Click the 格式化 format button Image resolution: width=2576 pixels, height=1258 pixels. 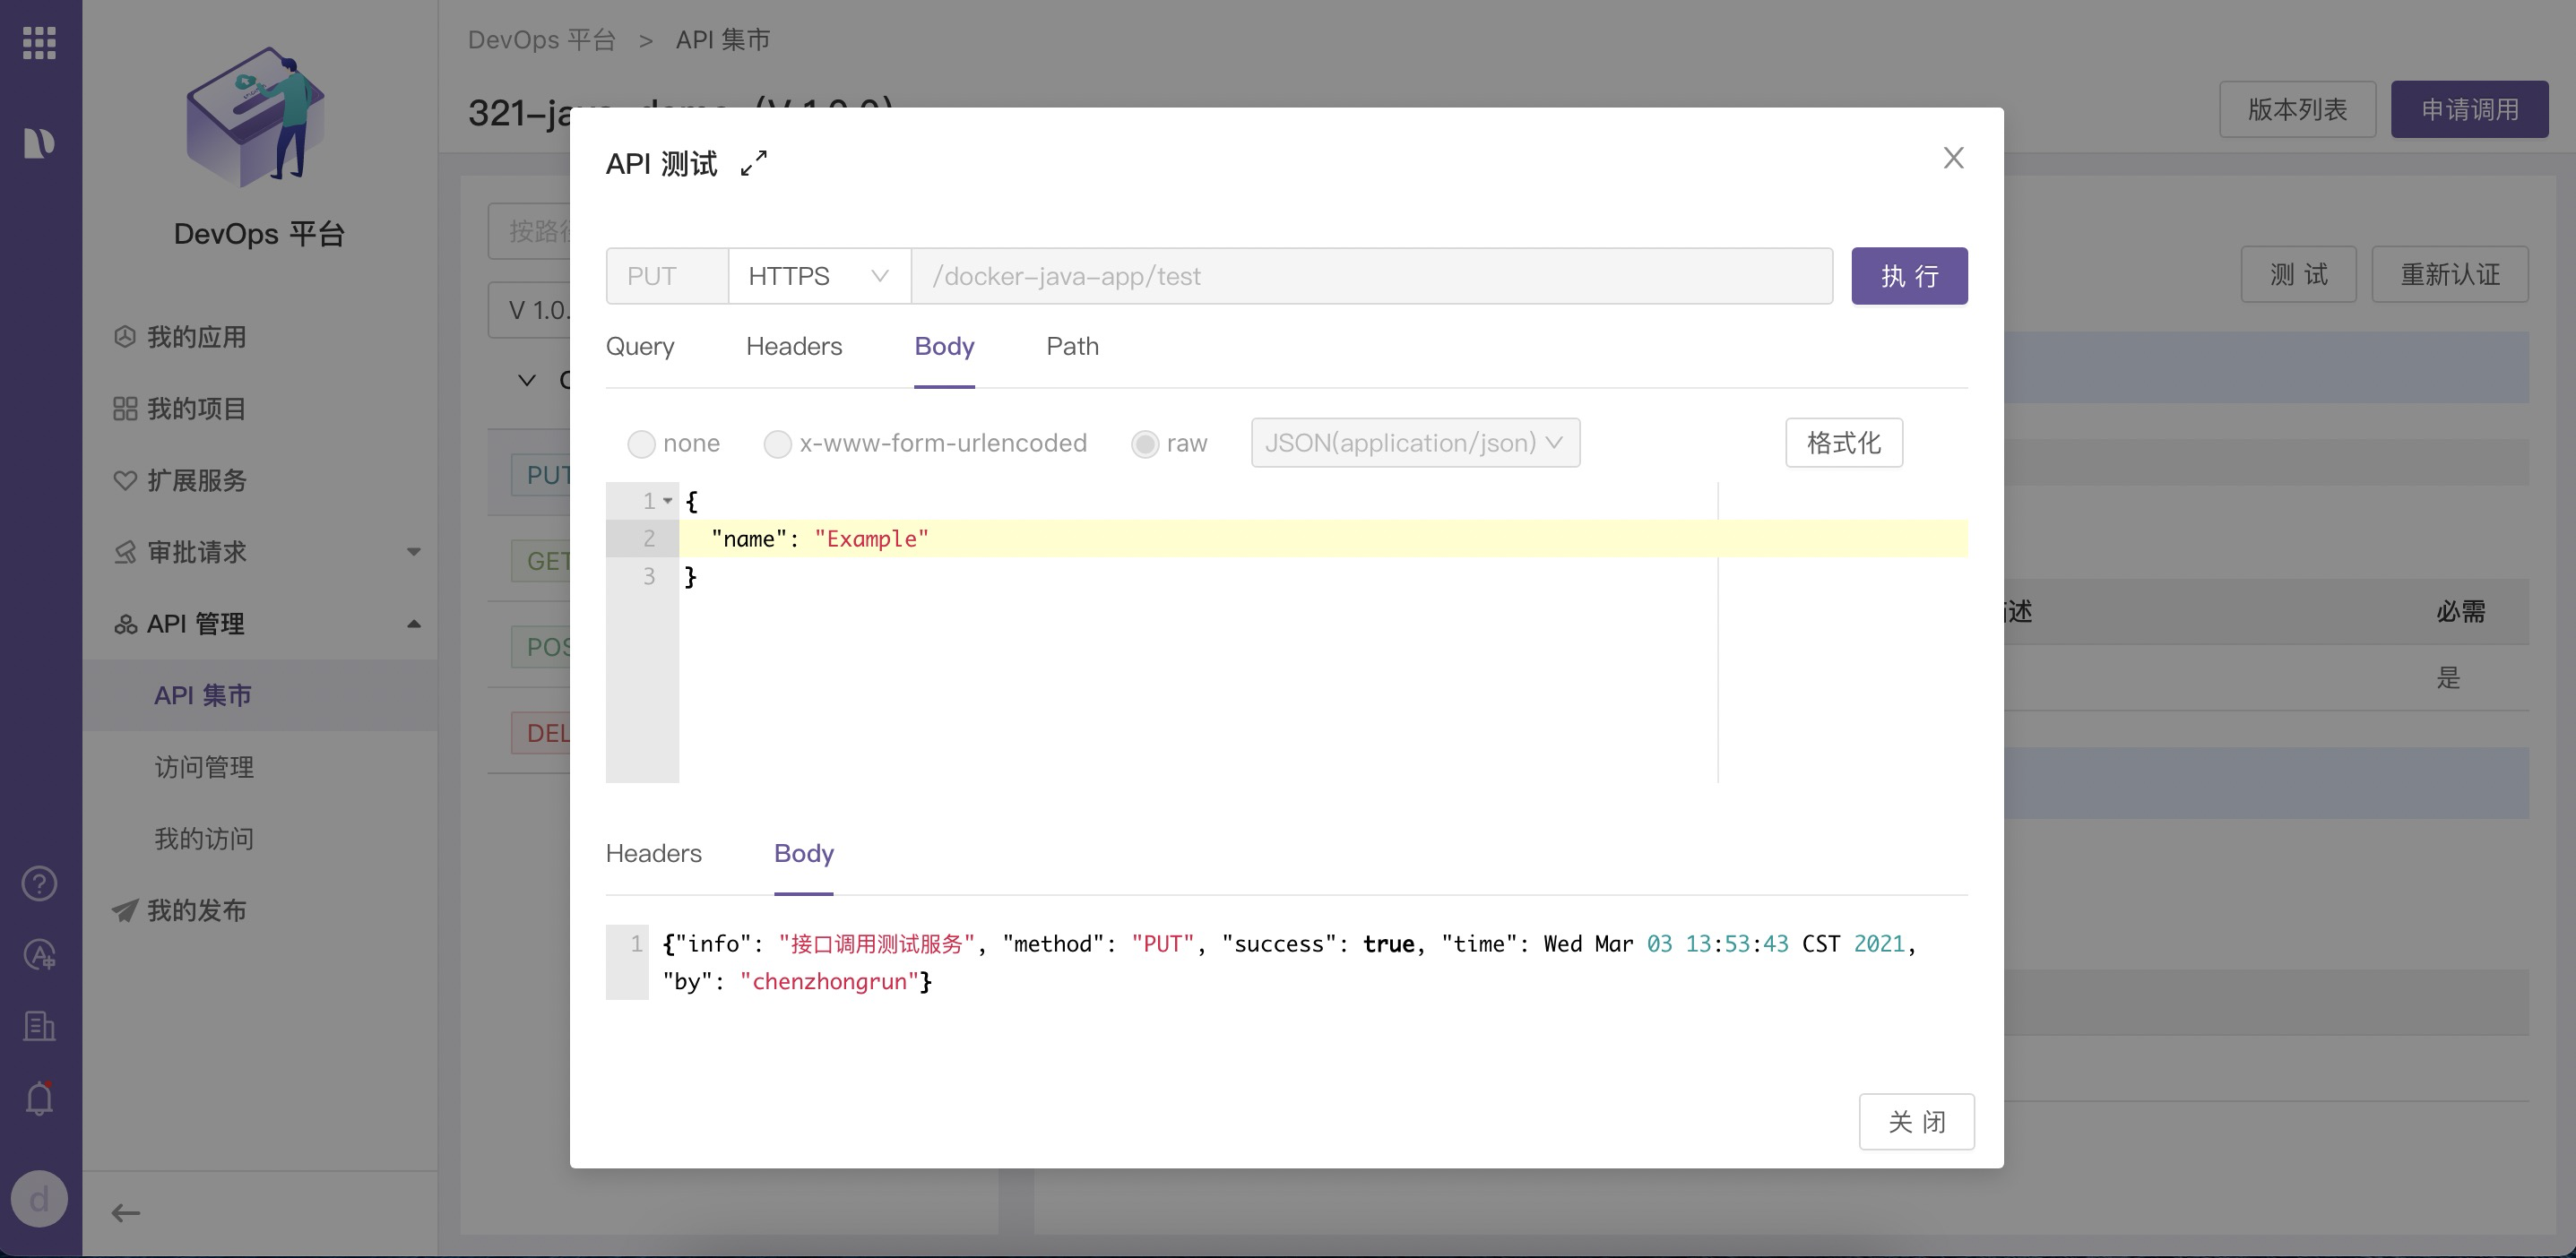(1843, 443)
